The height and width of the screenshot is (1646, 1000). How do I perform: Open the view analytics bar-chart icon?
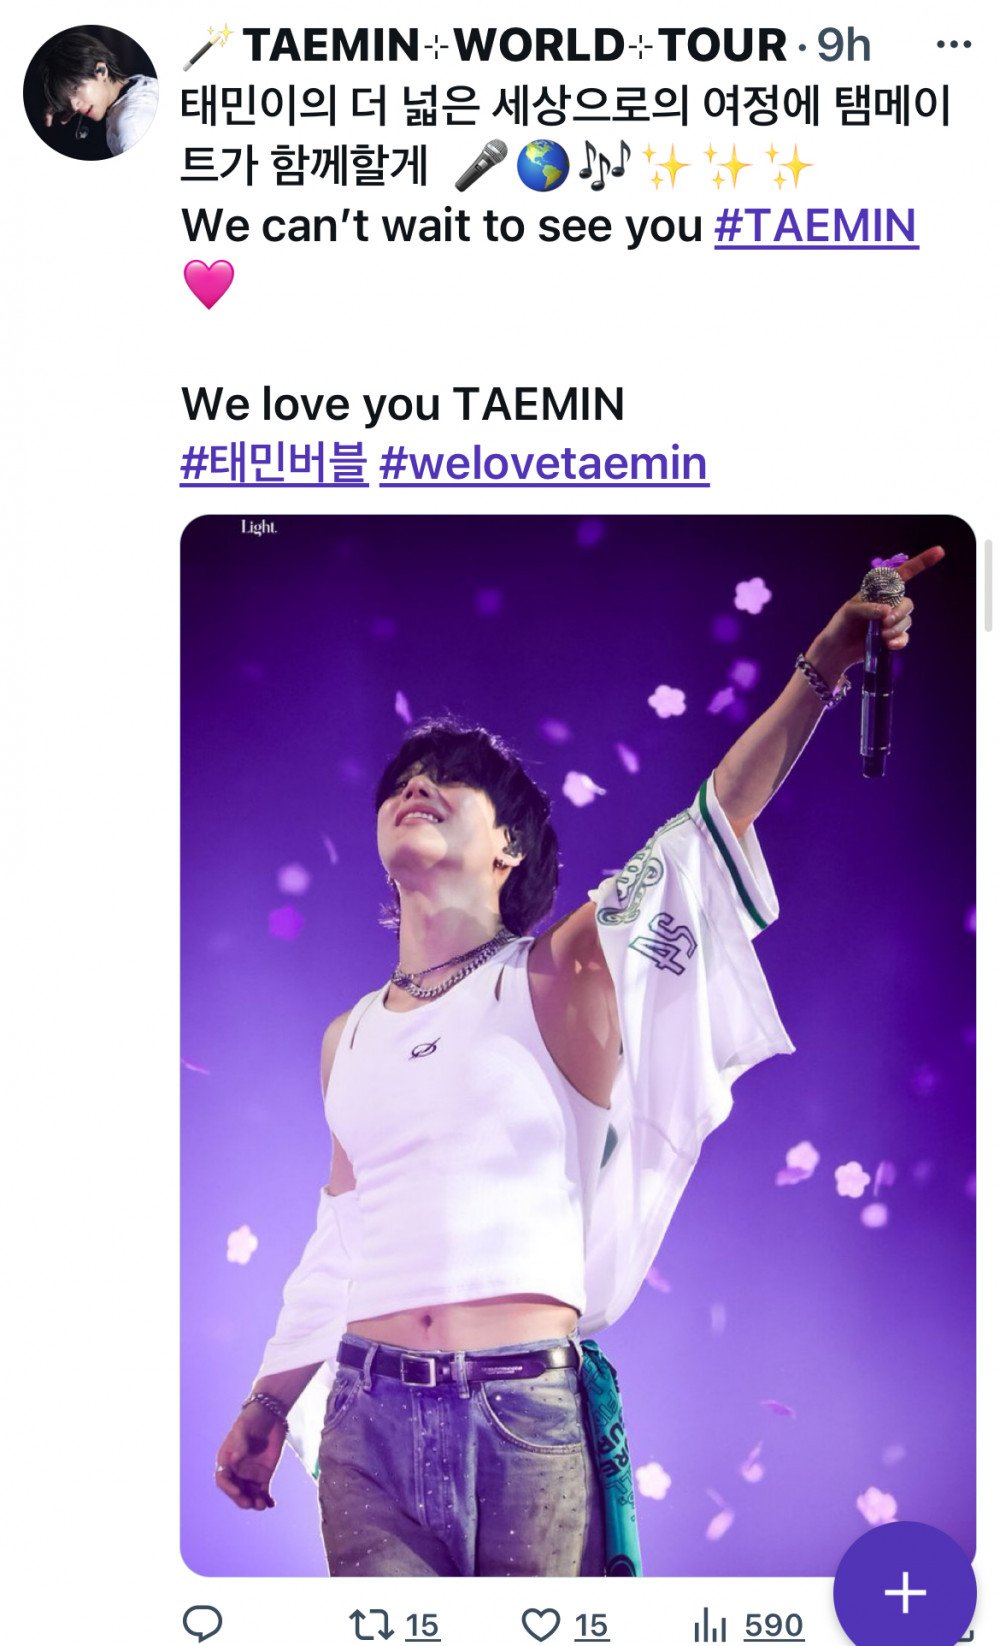(709, 1625)
